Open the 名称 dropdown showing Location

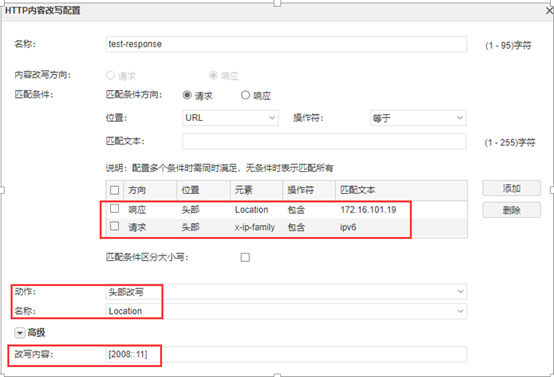(286, 311)
